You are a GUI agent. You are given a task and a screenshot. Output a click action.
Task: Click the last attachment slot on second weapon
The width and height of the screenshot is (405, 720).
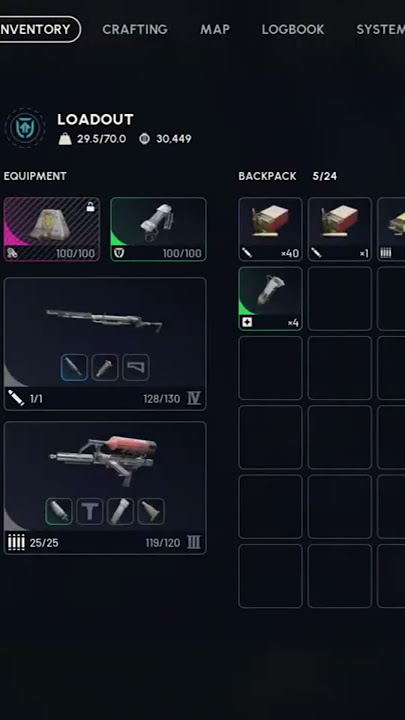click(151, 511)
